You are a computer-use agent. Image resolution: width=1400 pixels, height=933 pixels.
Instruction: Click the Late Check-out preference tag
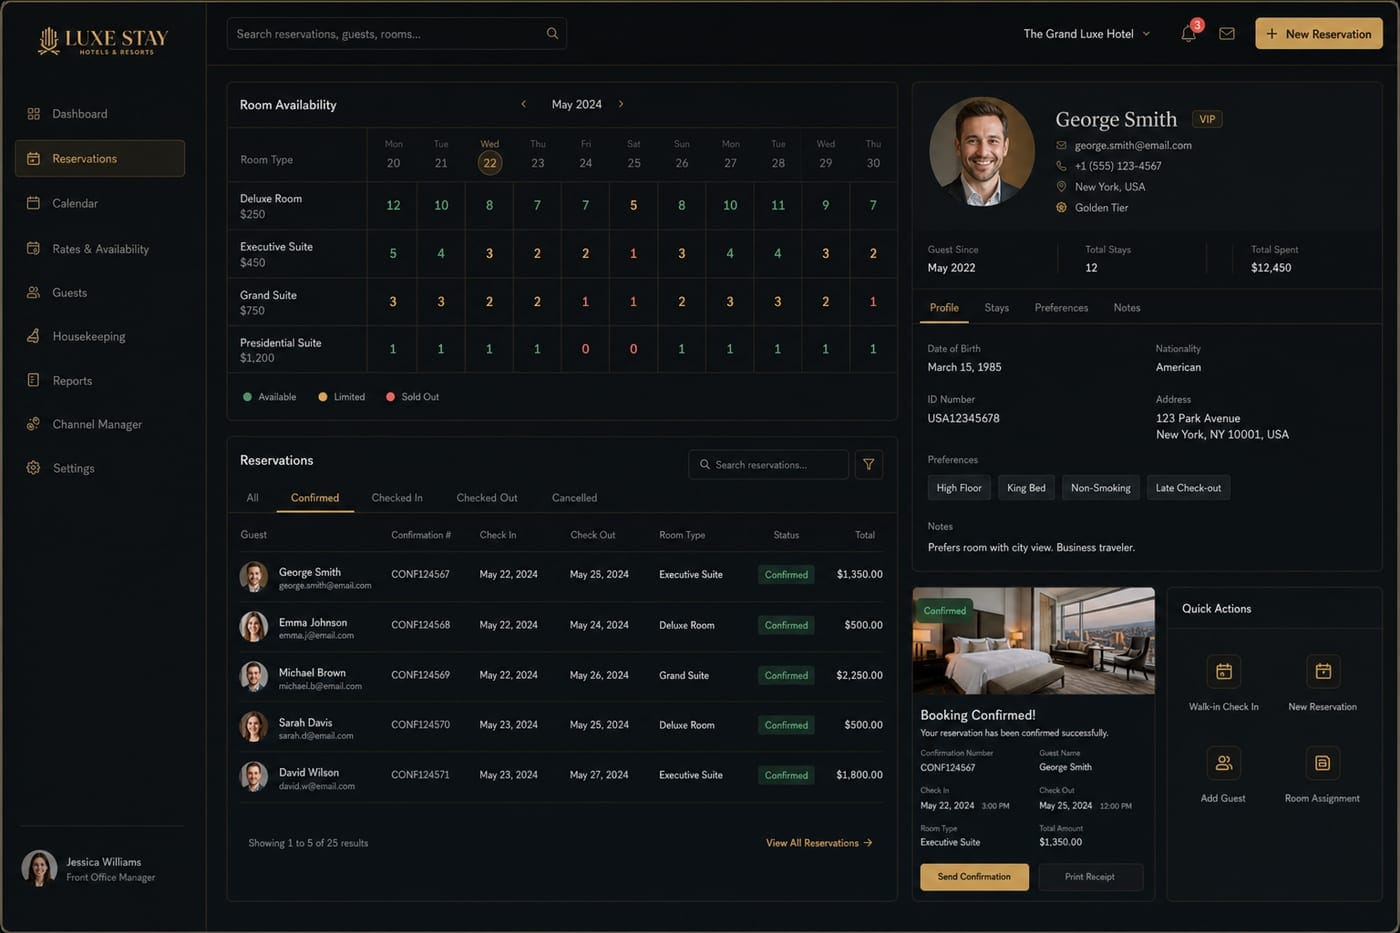[x=1188, y=488]
